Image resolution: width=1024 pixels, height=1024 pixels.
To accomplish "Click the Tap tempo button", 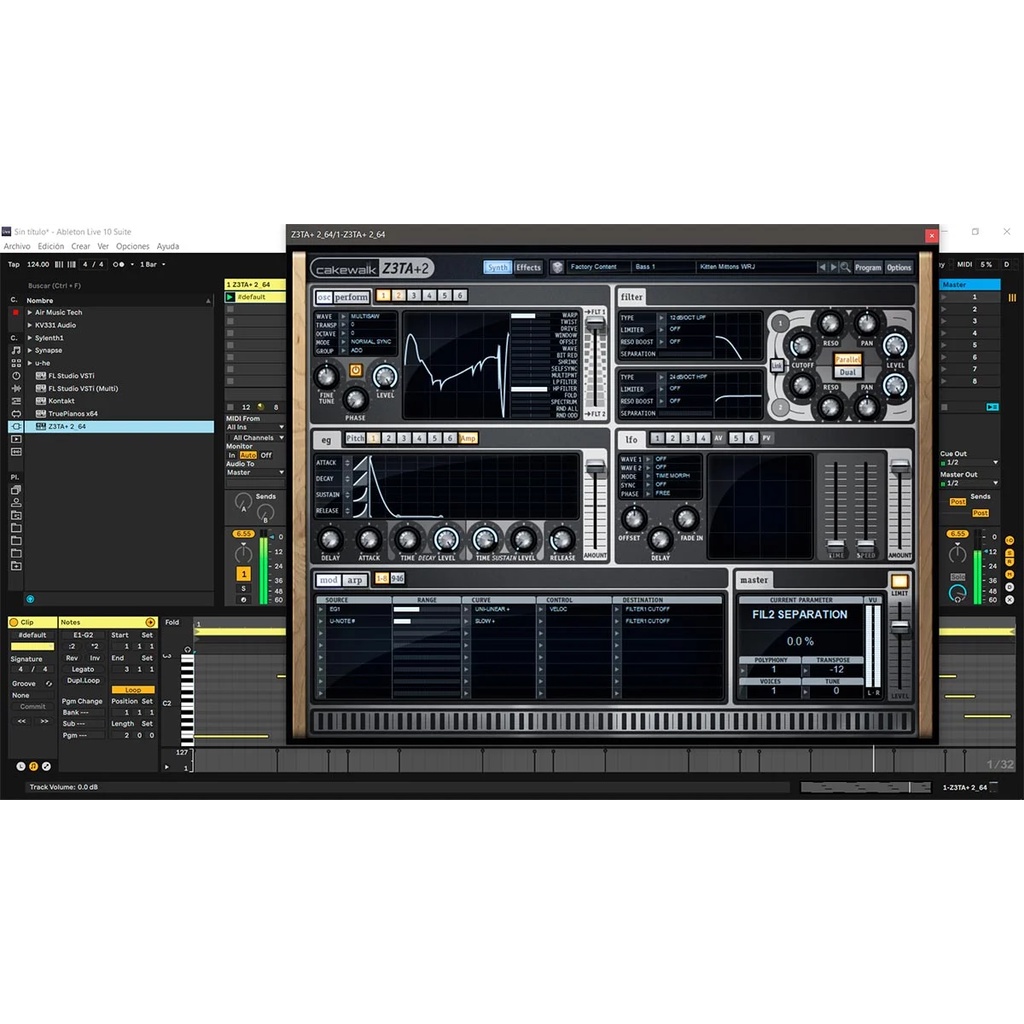I will click(x=14, y=264).
